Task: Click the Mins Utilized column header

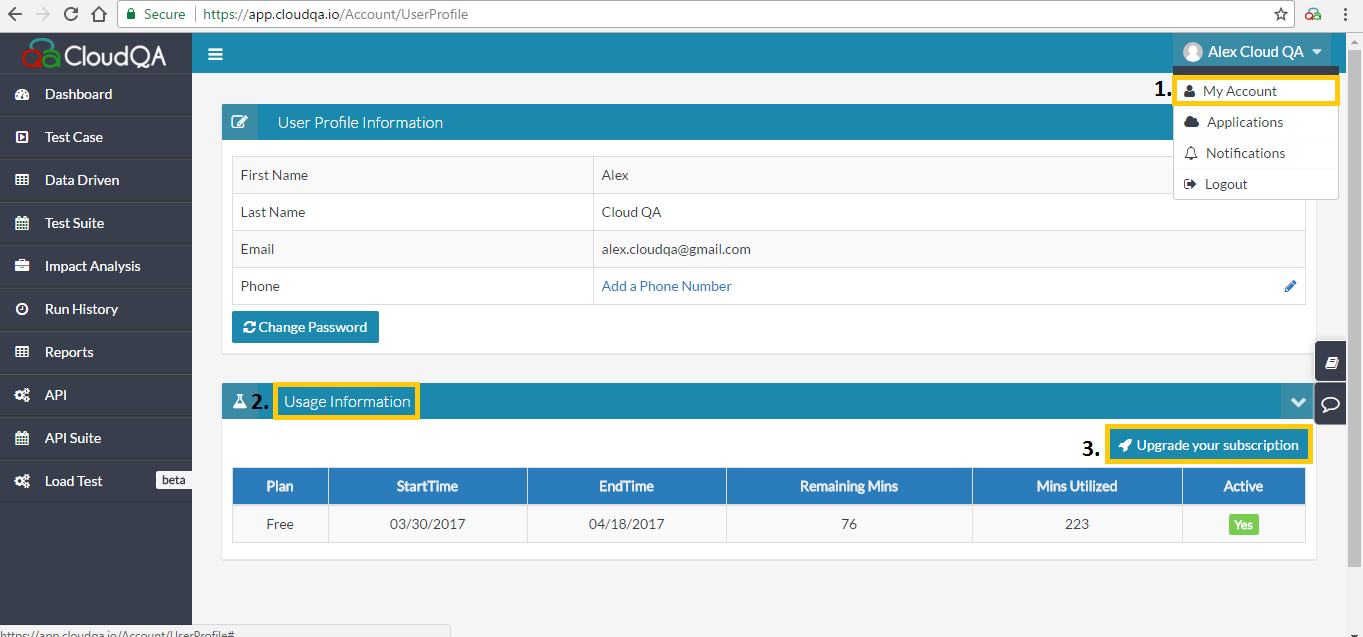Action: click(1077, 486)
